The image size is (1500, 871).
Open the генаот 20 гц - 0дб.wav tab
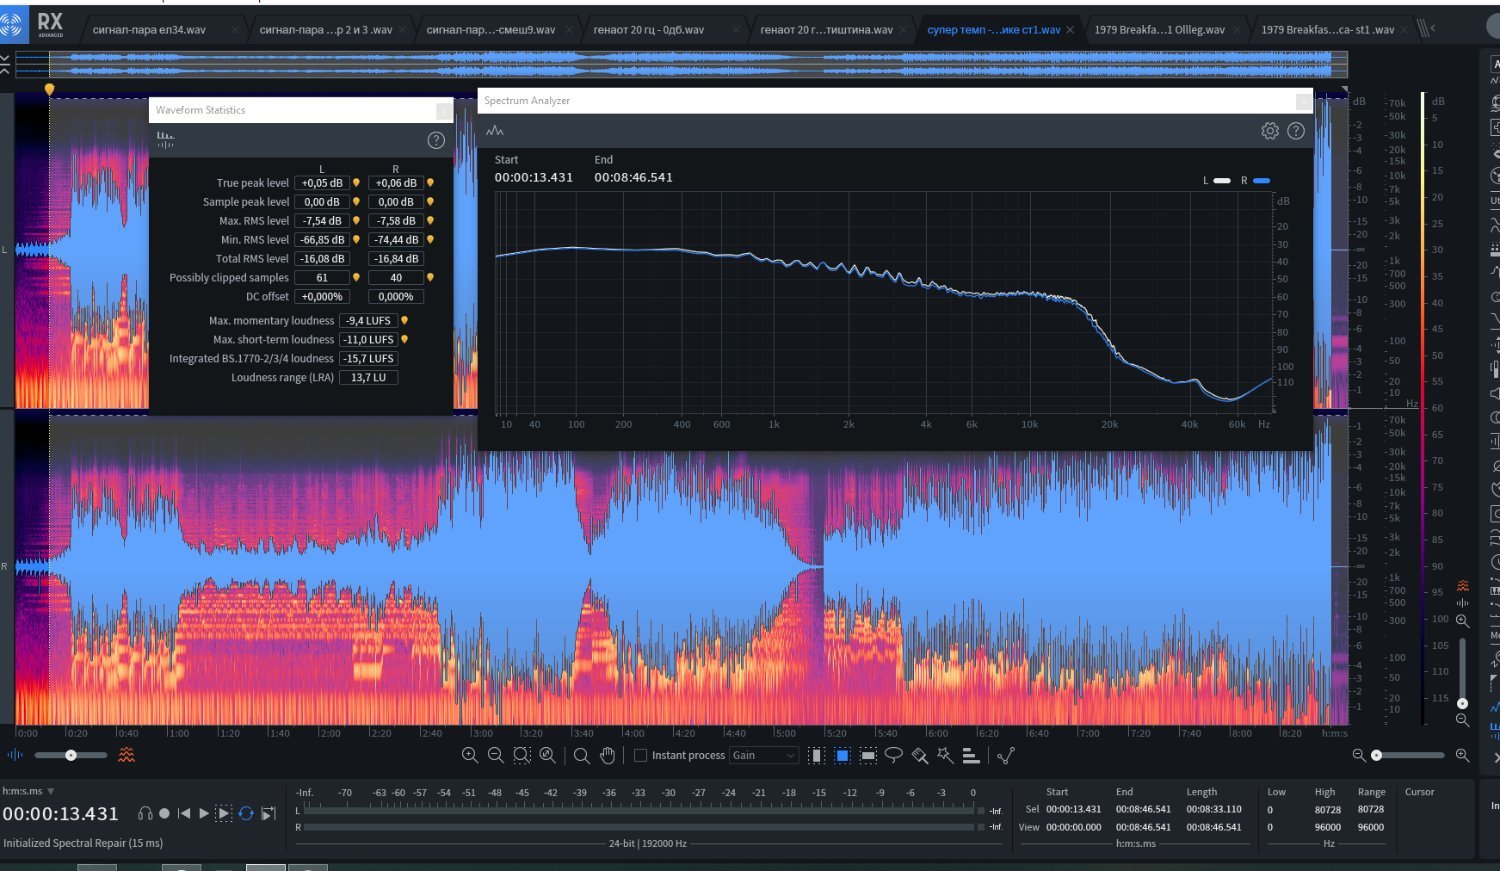pos(649,30)
